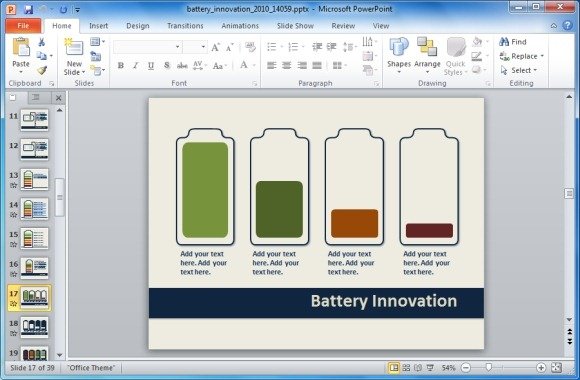Viewport: 580px width, 380px height.
Task: Click the Copy icon in Clipboard group
Action: 42,56
